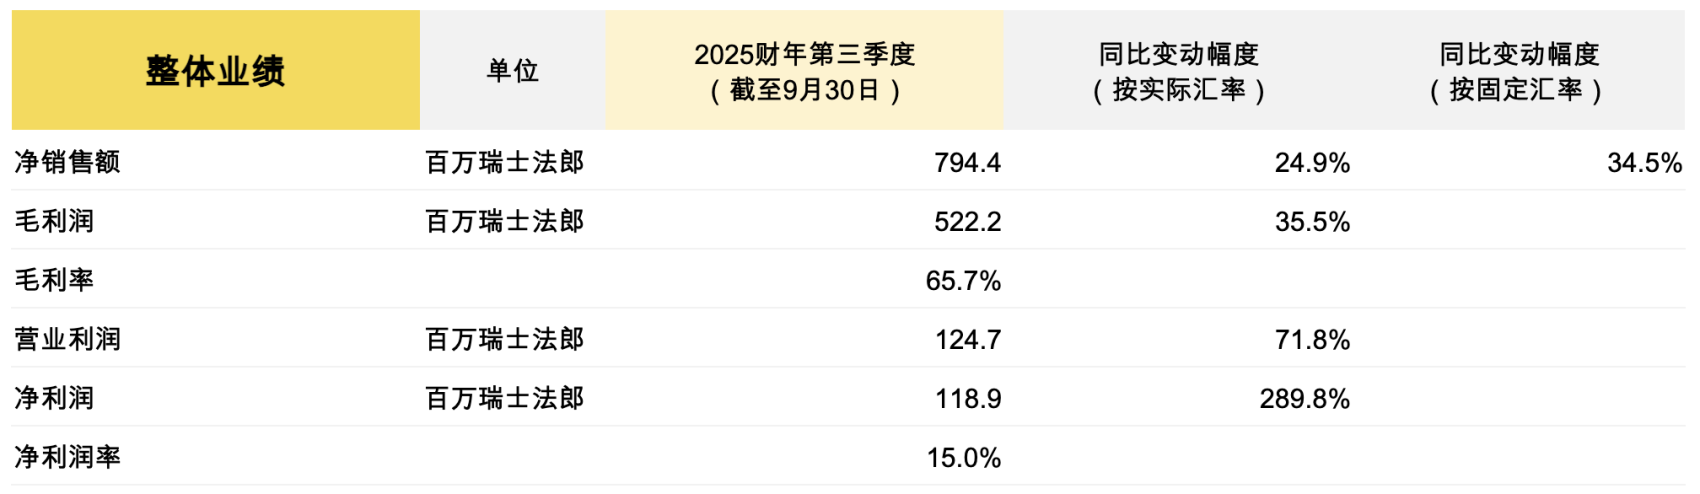Click the 34.5% fixed-rate growth cell
Screen dimensions: 1700x494
[x=1644, y=162]
